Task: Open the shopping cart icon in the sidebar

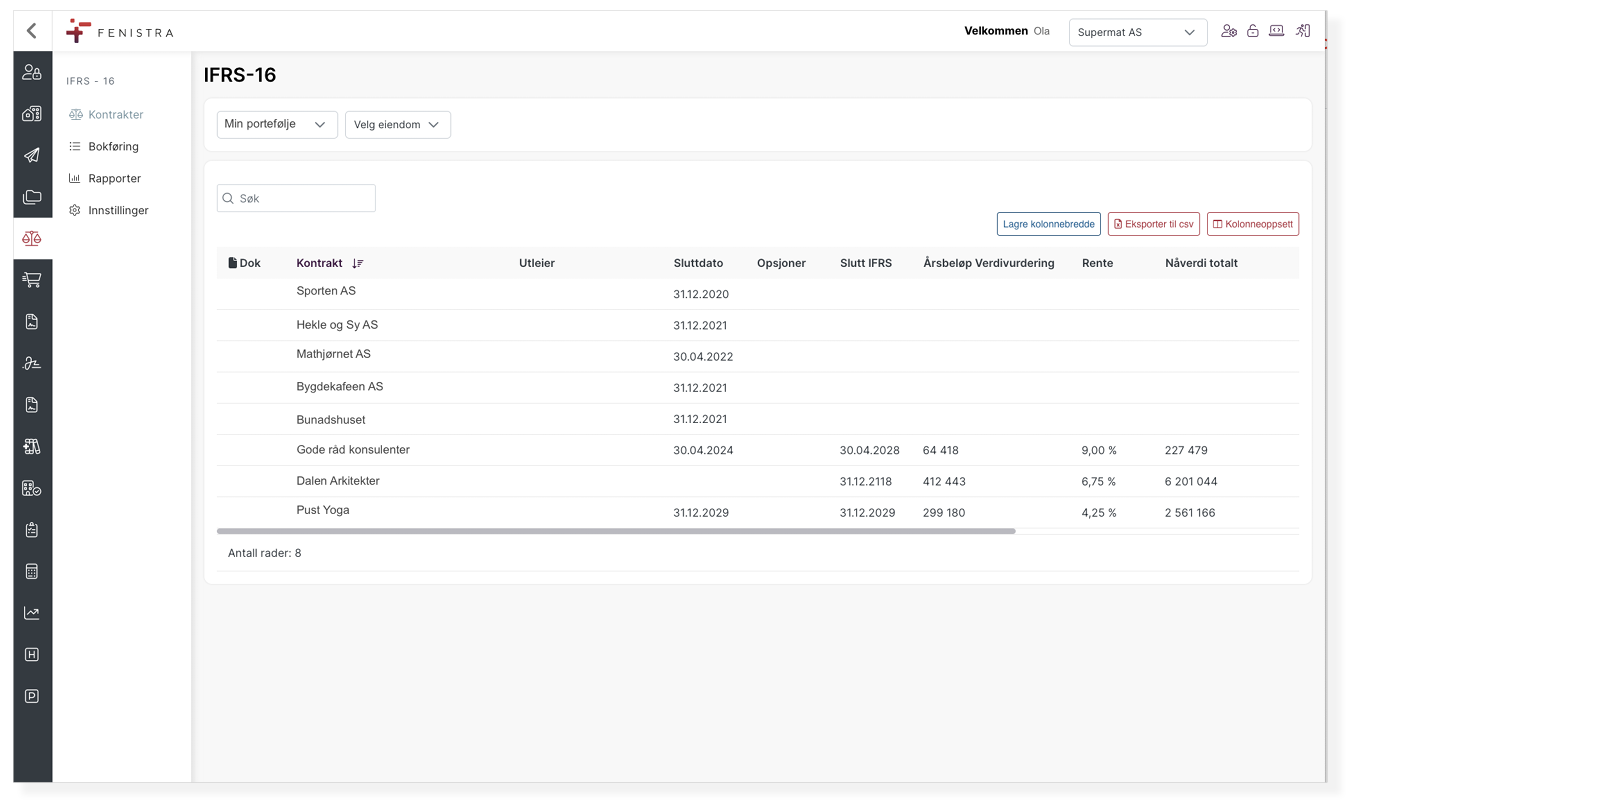Action: pos(32,280)
